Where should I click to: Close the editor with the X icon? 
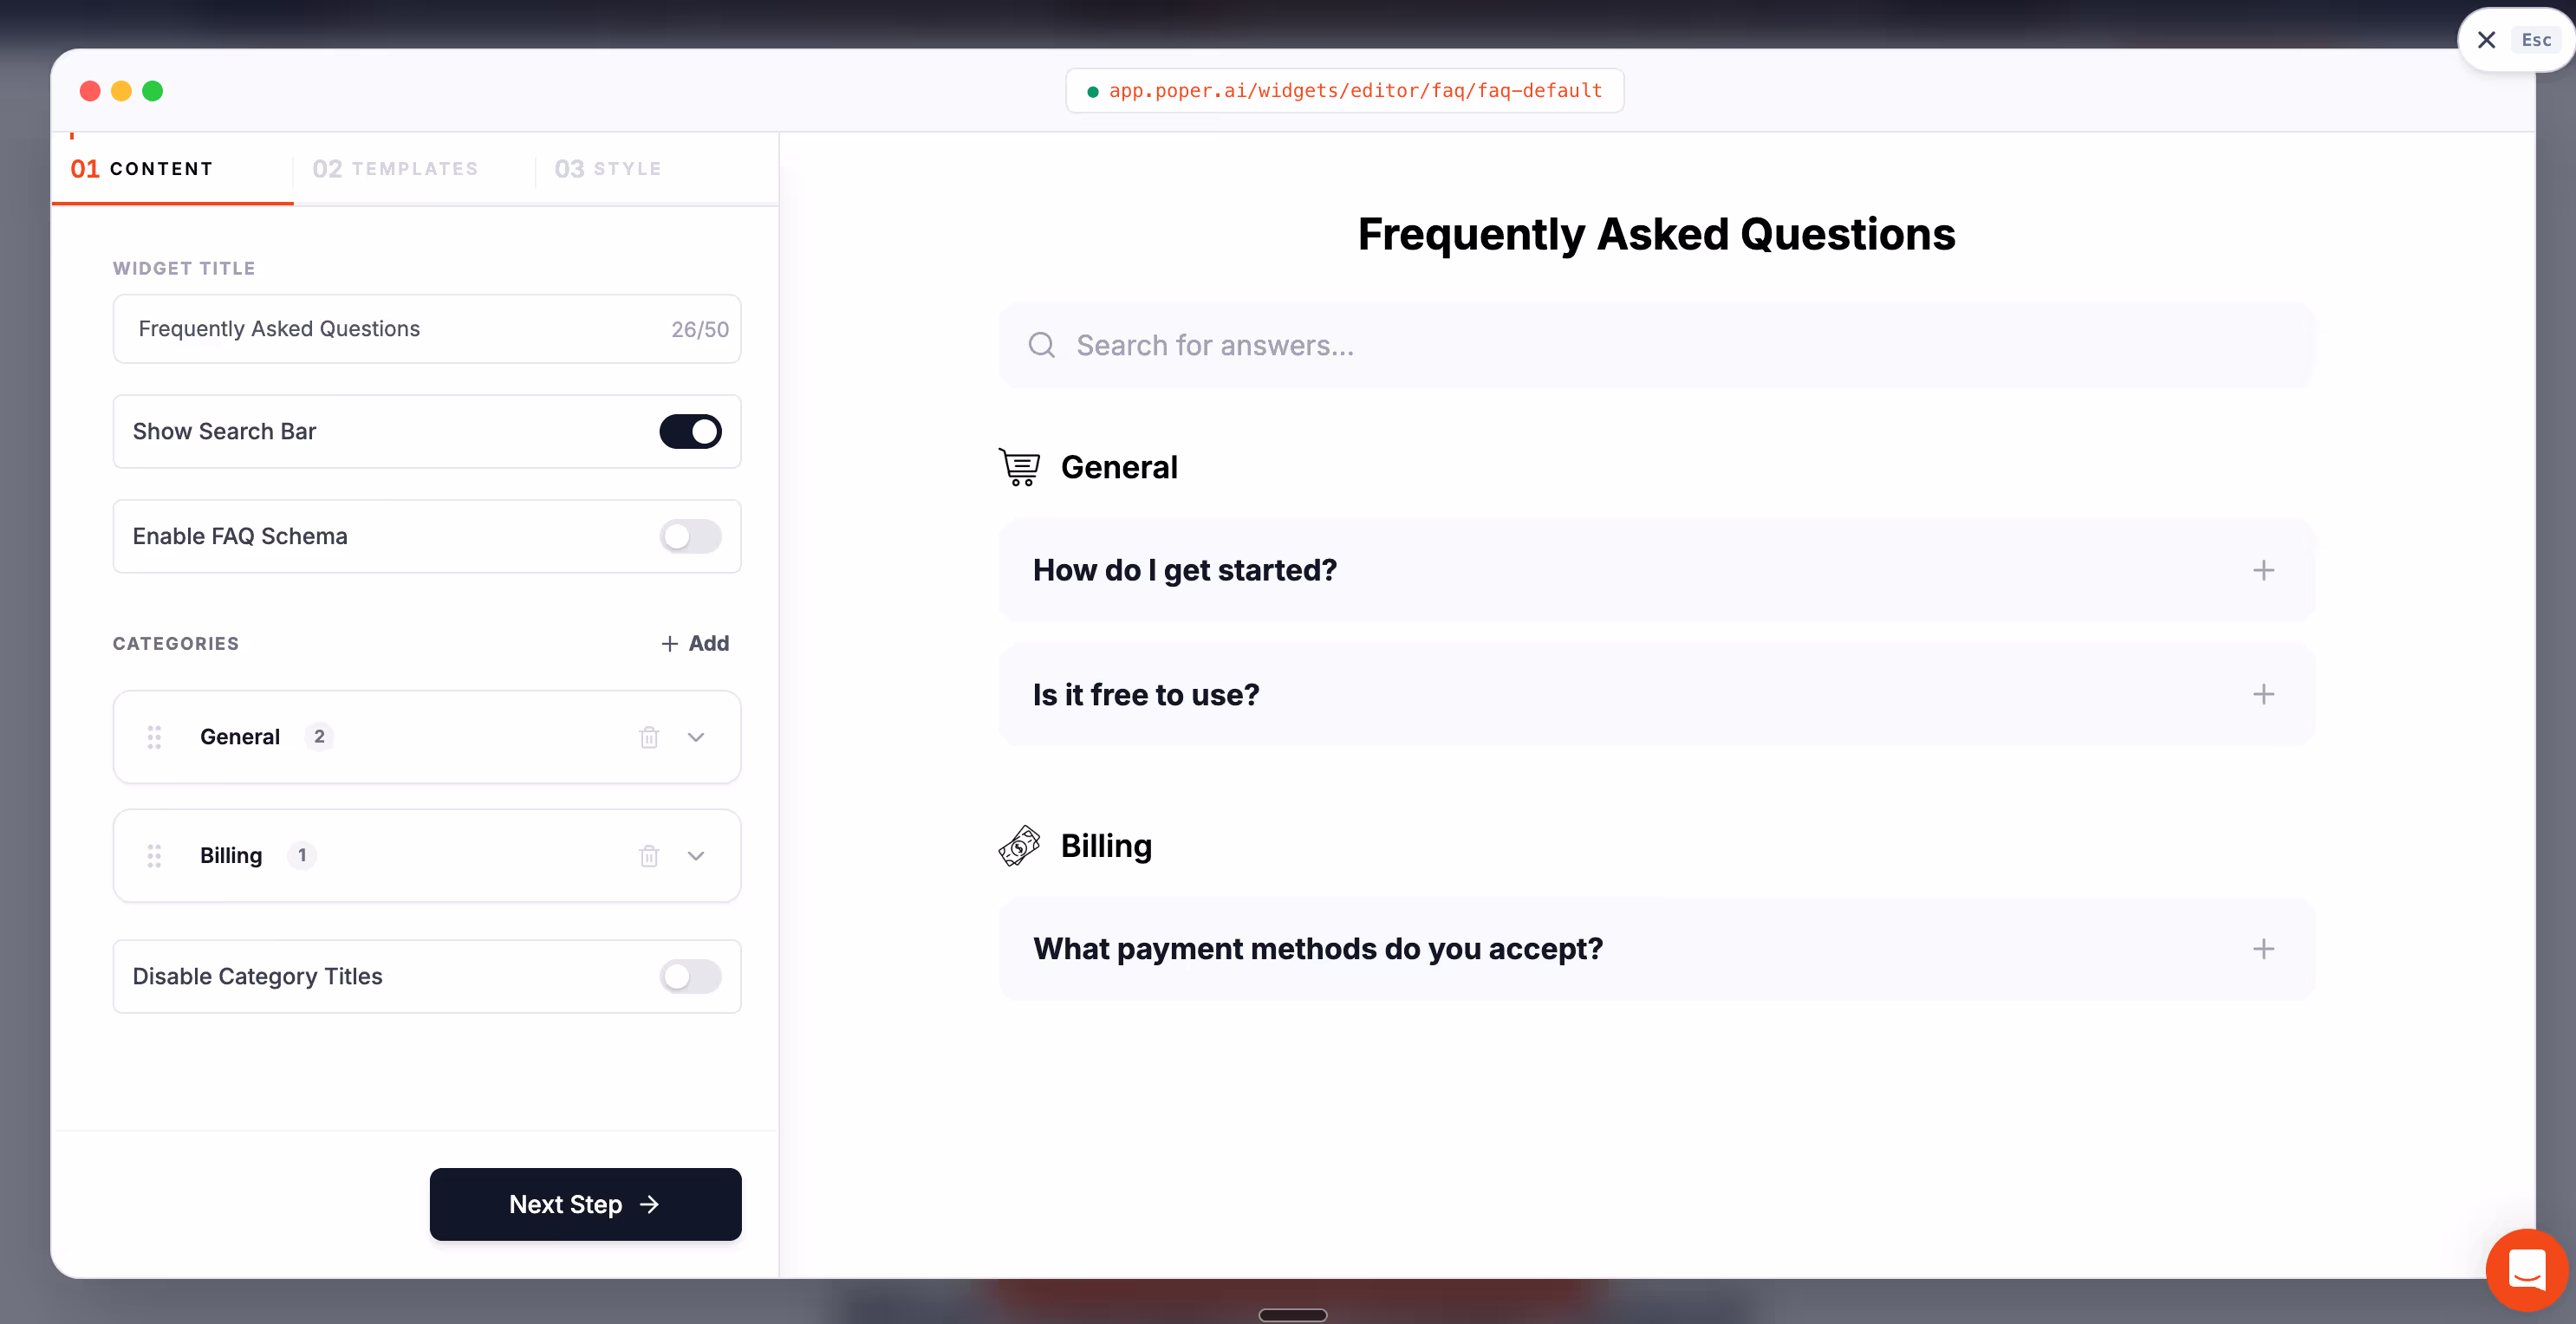2486,40
